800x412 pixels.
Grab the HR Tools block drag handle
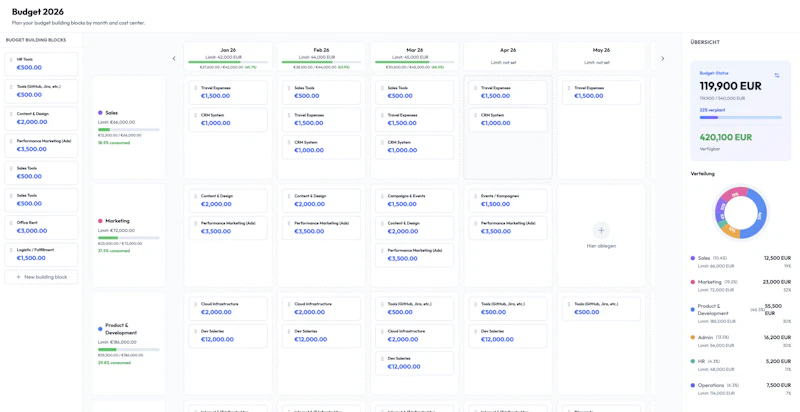point(11,59)
